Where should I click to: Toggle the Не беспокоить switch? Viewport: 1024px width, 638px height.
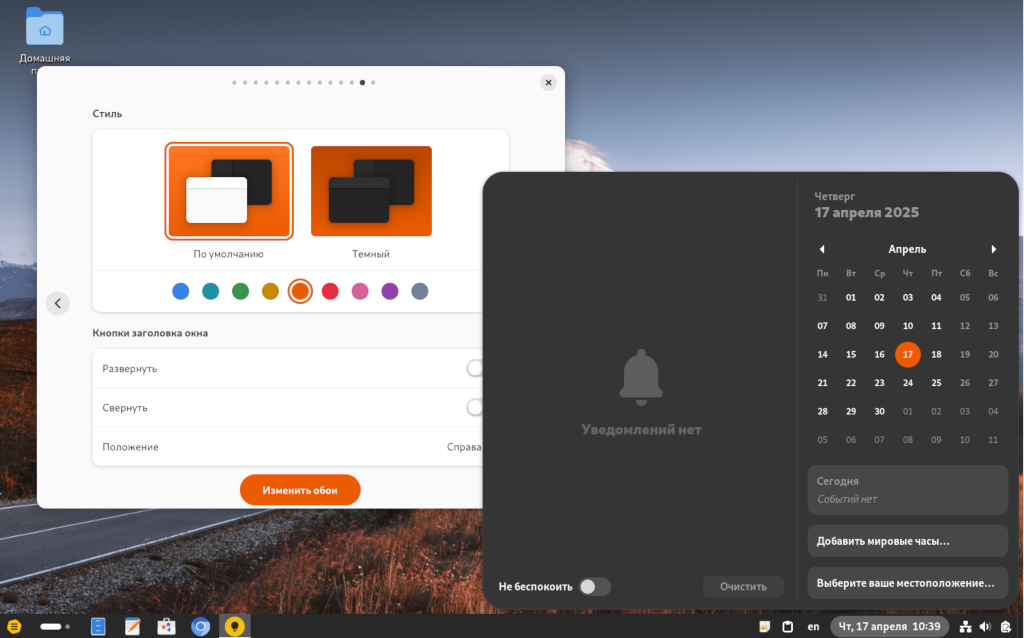(594, 587)
